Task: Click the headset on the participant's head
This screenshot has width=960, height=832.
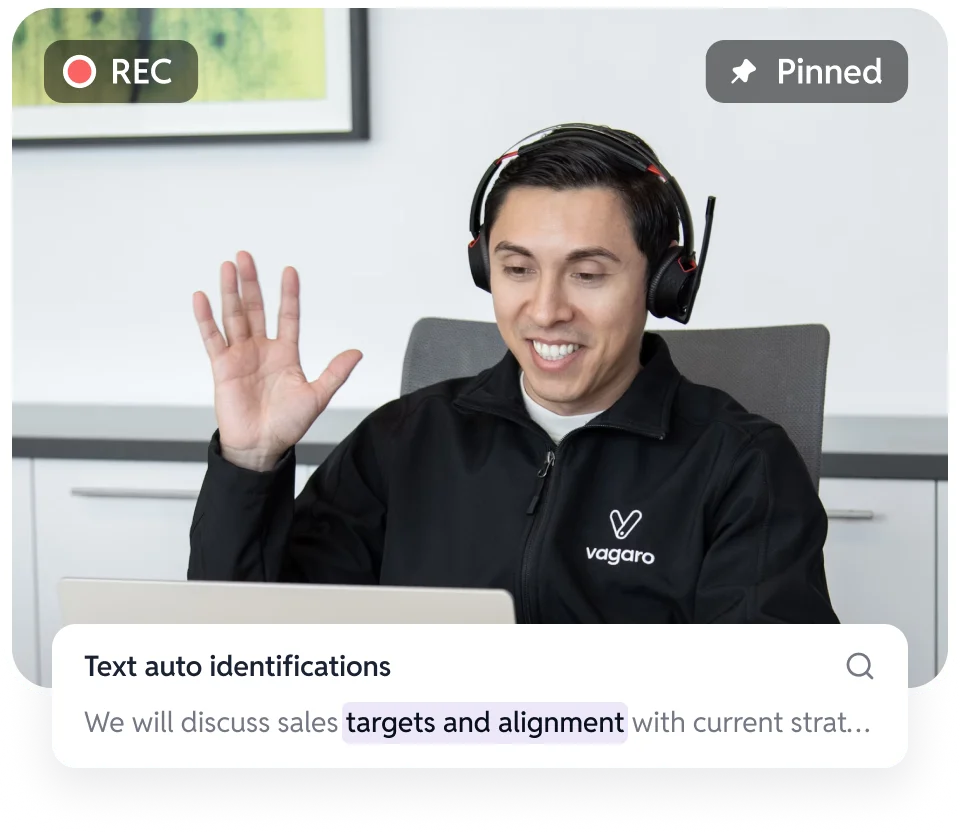Action: pos(580,150)
